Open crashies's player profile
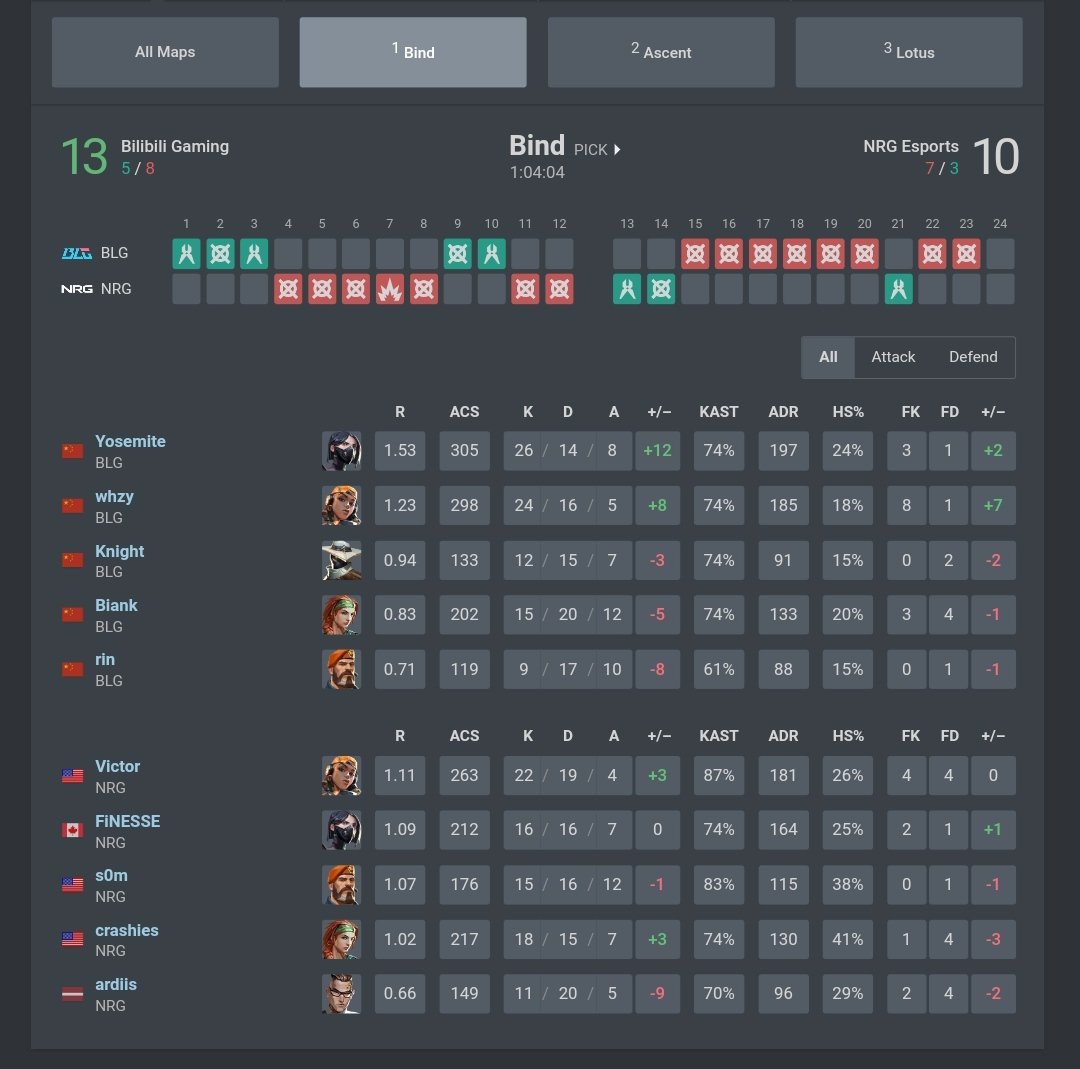 pyautogui.click(x=127, y=930)
